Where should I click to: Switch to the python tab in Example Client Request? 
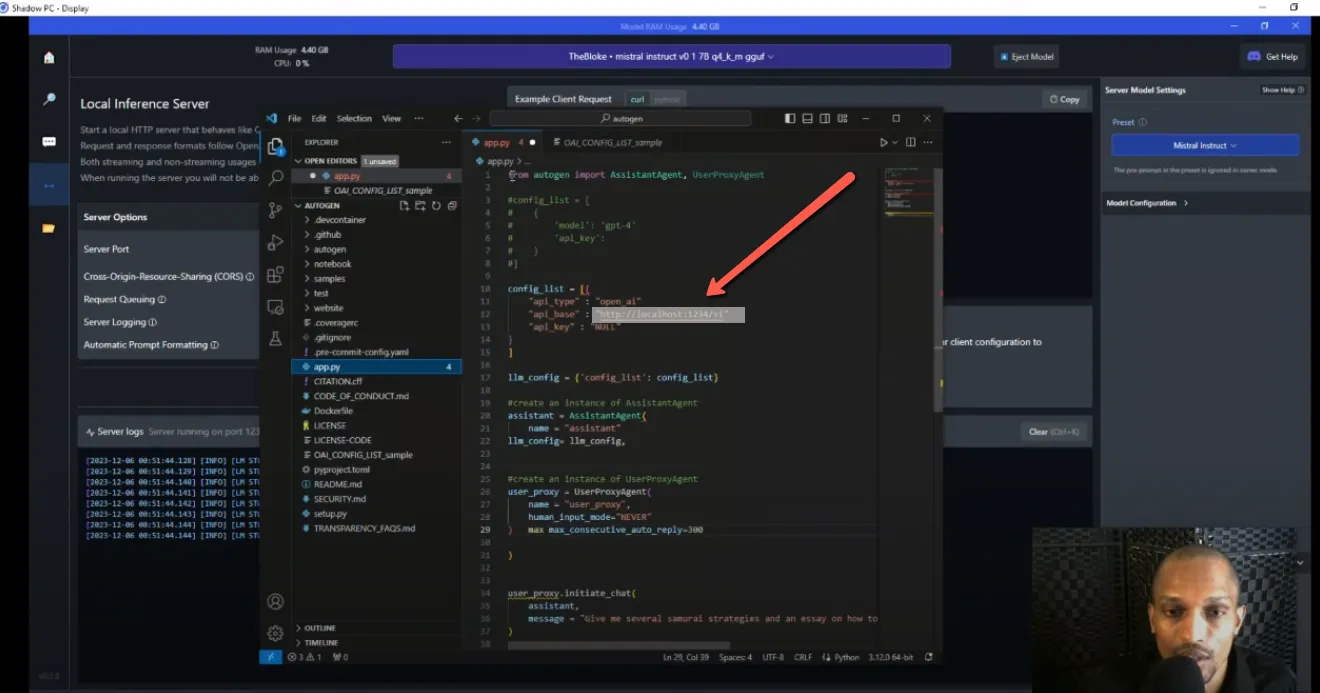[x=666, y=99]
